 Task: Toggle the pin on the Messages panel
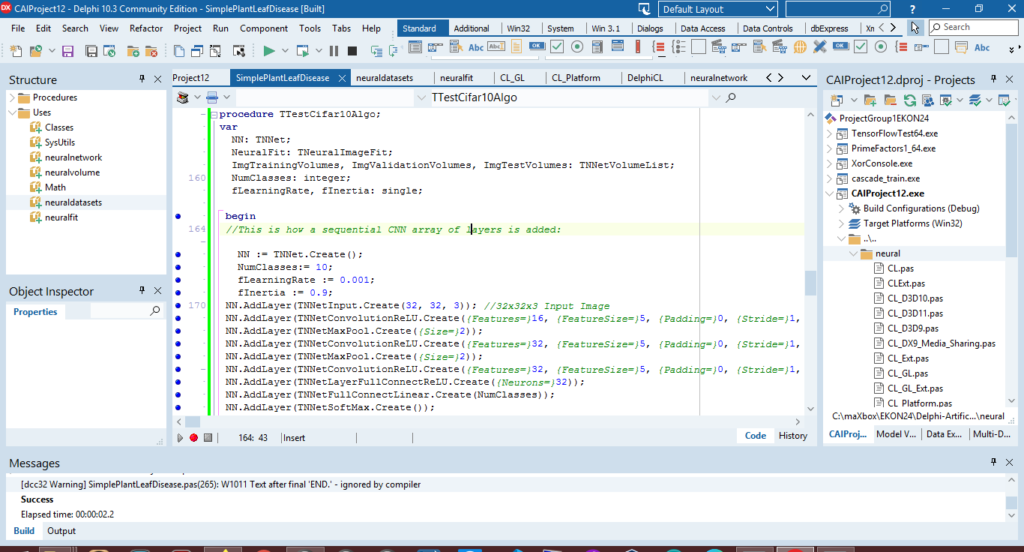pyautogui.click(x=993, y=462)
